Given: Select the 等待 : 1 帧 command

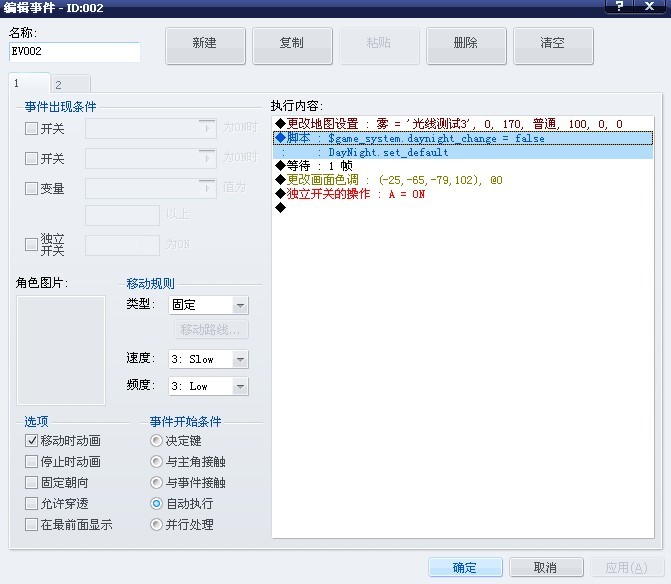Looking at the screenshot, I should 463,166.
